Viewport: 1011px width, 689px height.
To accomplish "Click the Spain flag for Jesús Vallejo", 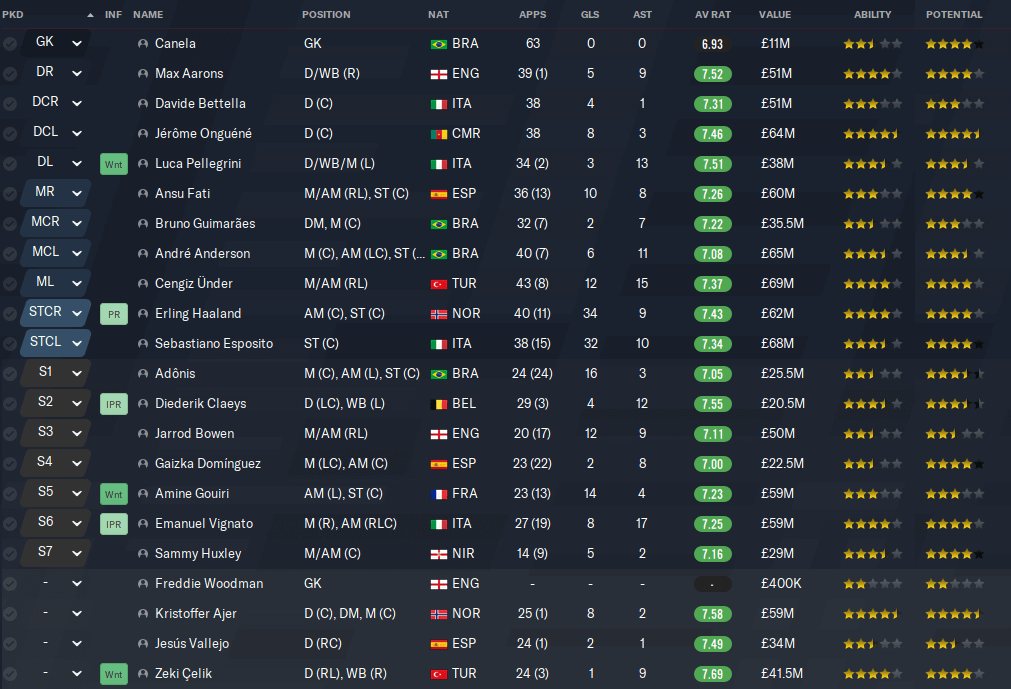I will tap(438, 645).
